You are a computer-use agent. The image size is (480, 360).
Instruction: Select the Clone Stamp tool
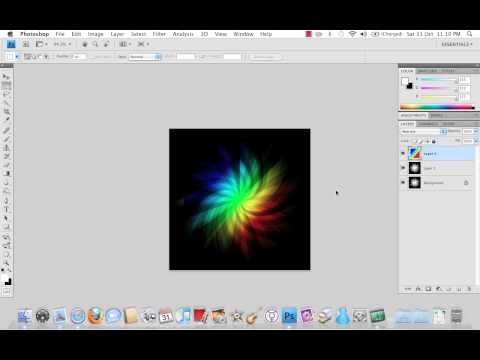(6, 147)
